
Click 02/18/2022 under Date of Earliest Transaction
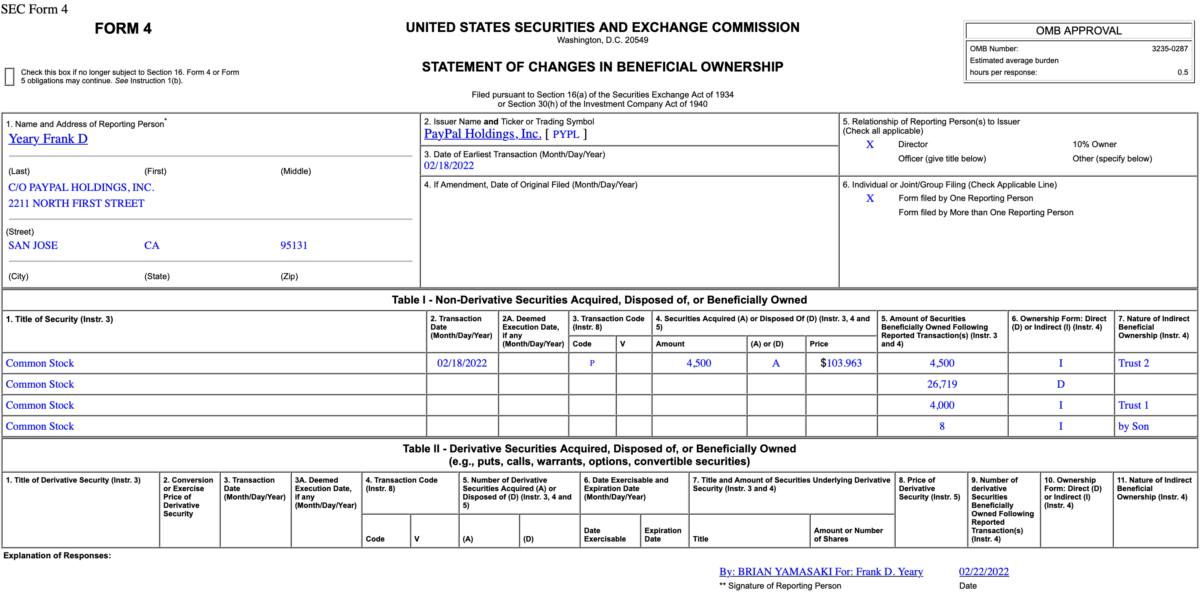[x=450, y=166]
